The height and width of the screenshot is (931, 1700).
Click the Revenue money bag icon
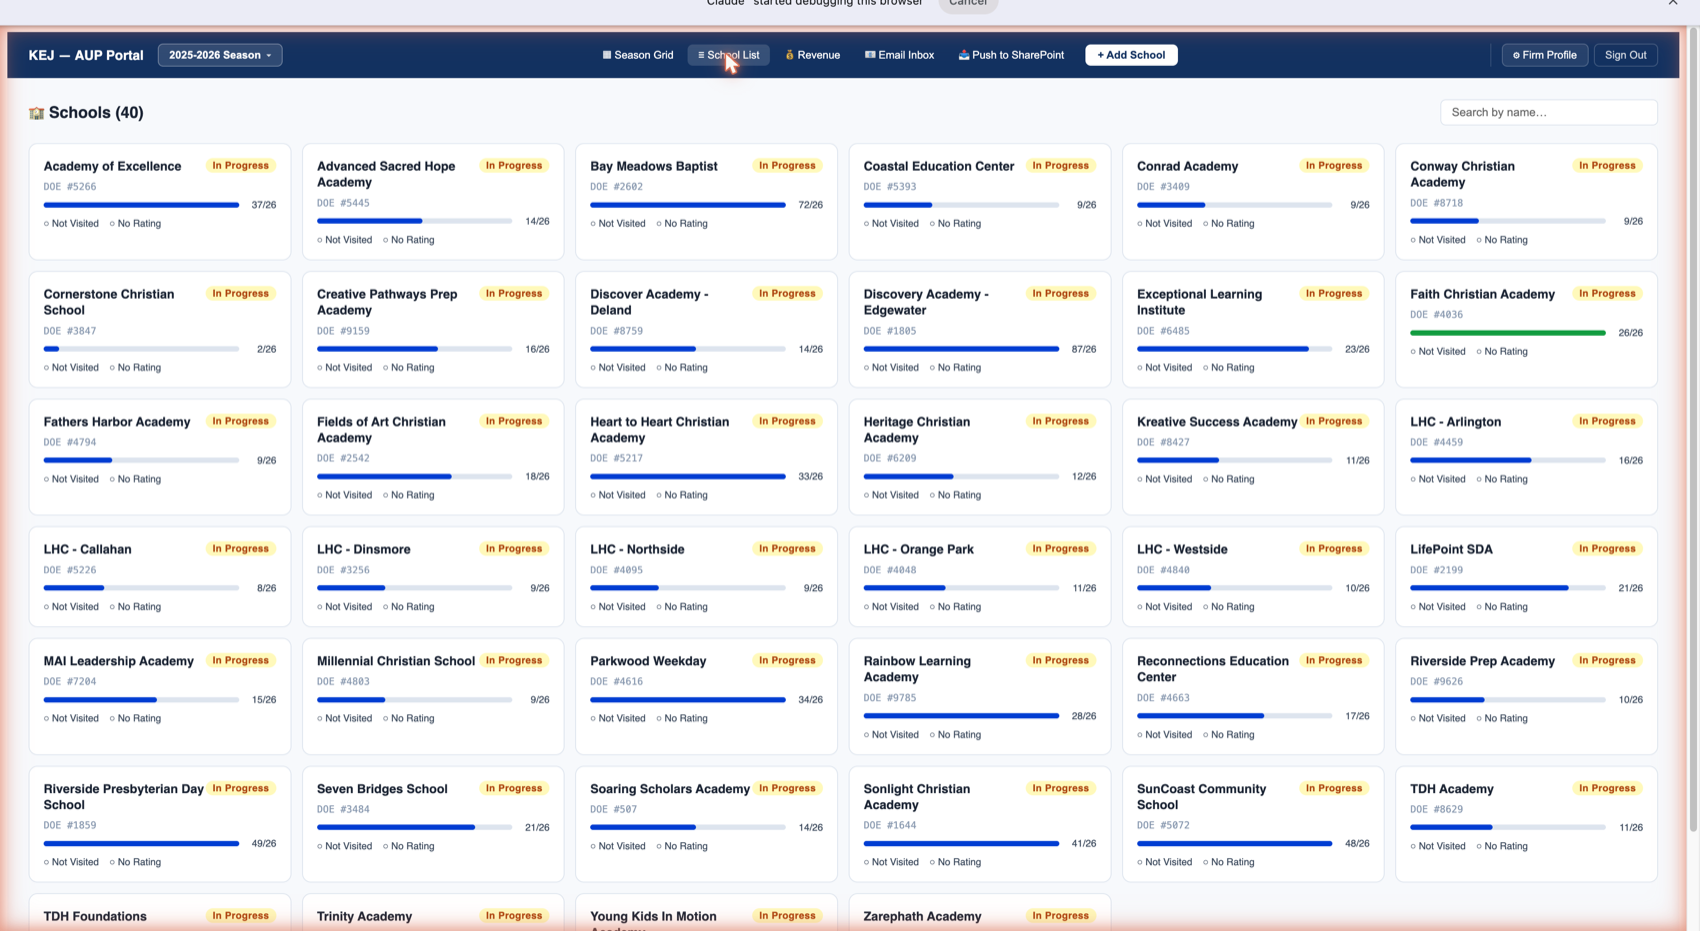tap(789, 55)
